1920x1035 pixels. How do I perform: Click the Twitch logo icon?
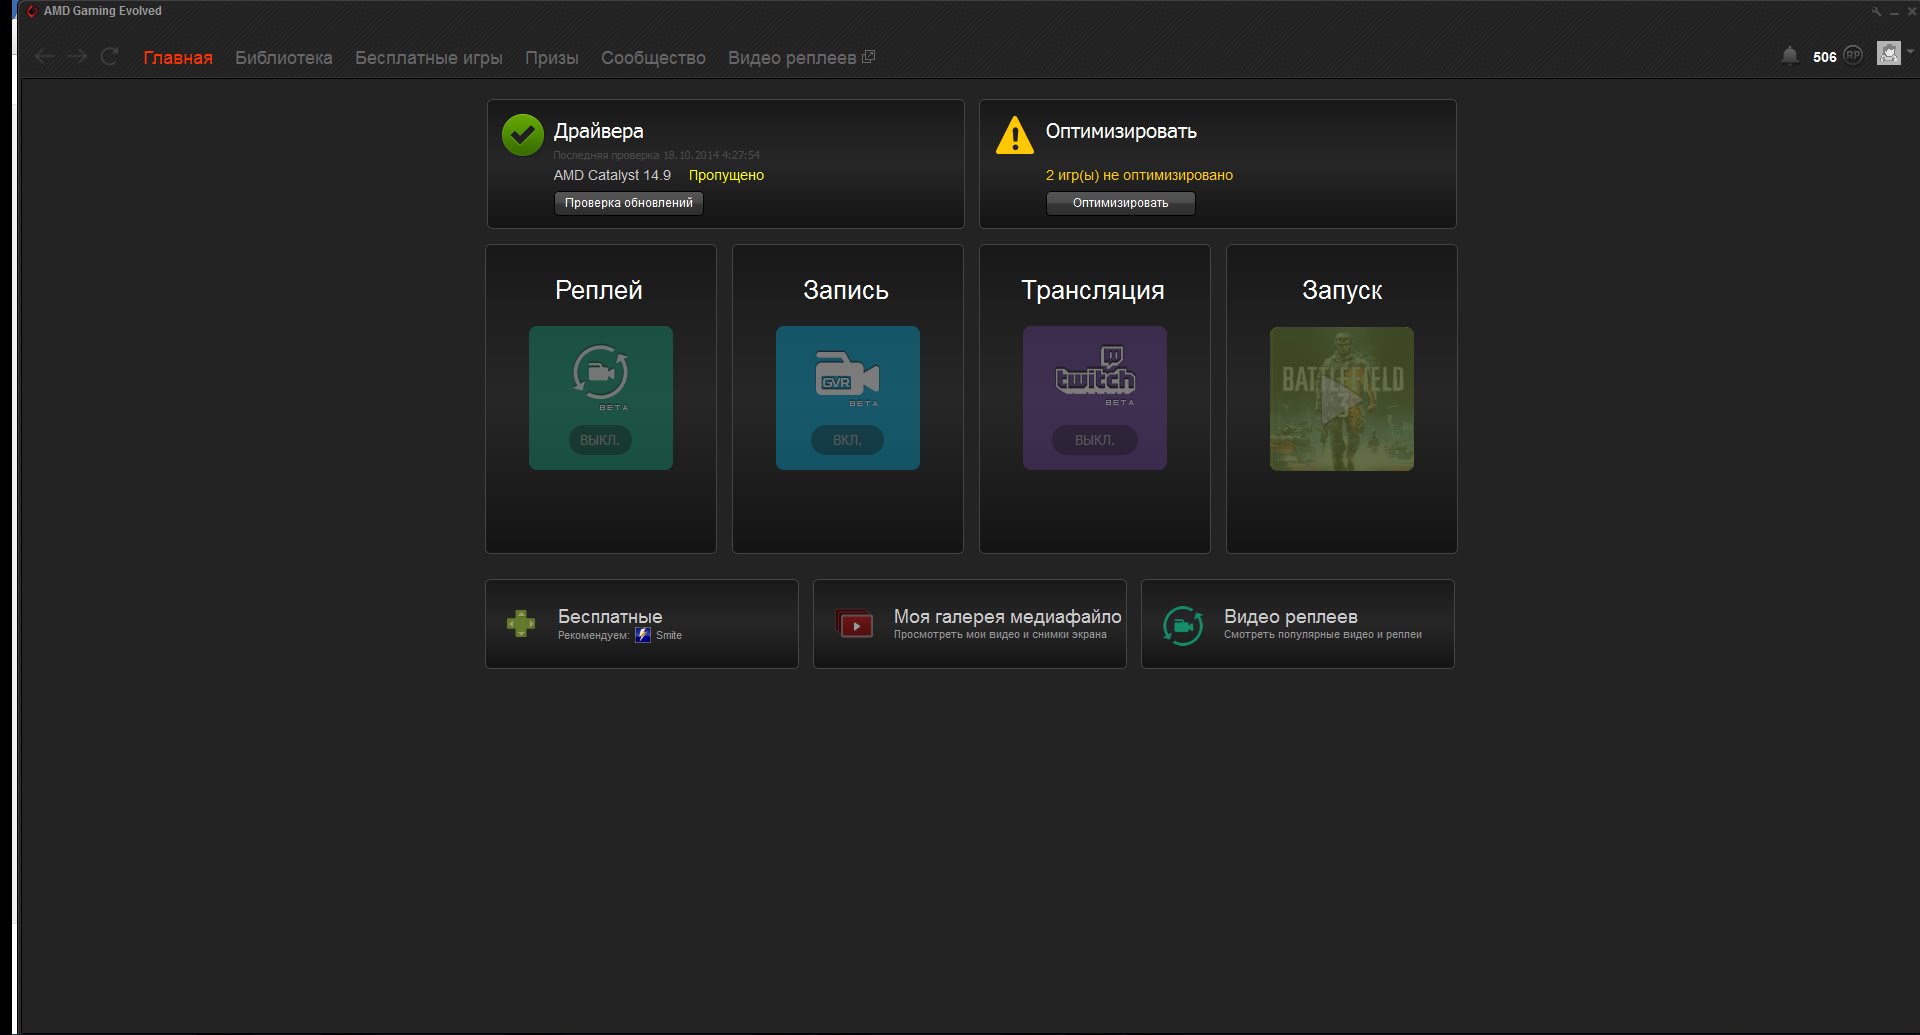point(1095,374)
